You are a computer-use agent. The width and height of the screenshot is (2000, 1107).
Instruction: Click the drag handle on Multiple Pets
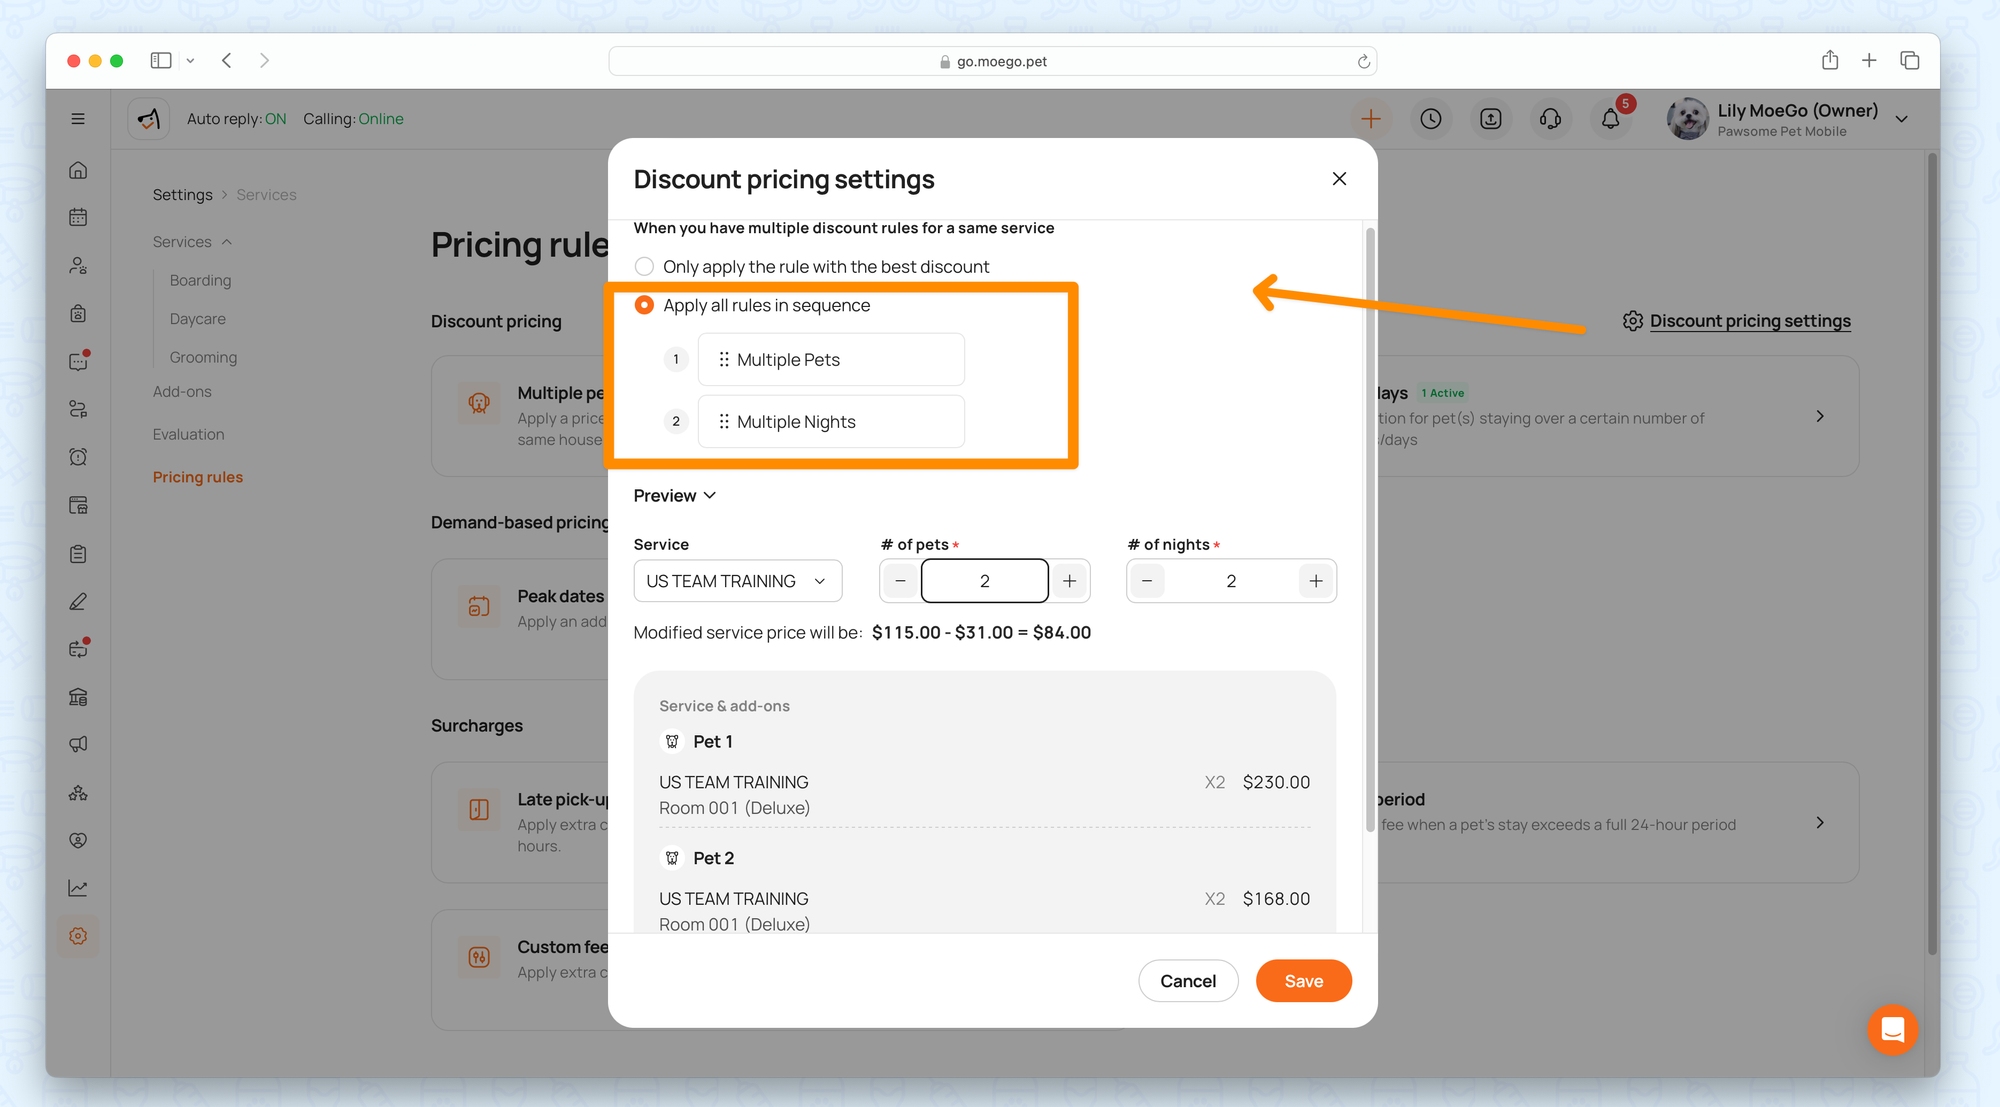click(724, 360)
